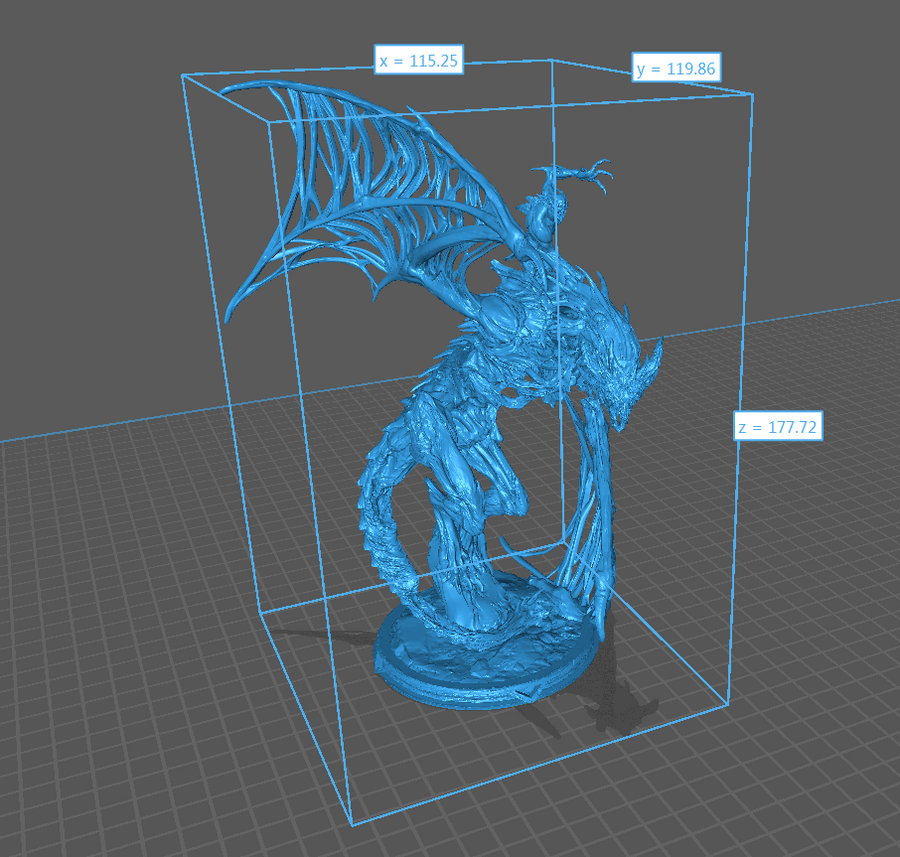Click the lower hooked wing tip
The width and height of the screenshot is (900, 857).
click(x=232, y=312)
